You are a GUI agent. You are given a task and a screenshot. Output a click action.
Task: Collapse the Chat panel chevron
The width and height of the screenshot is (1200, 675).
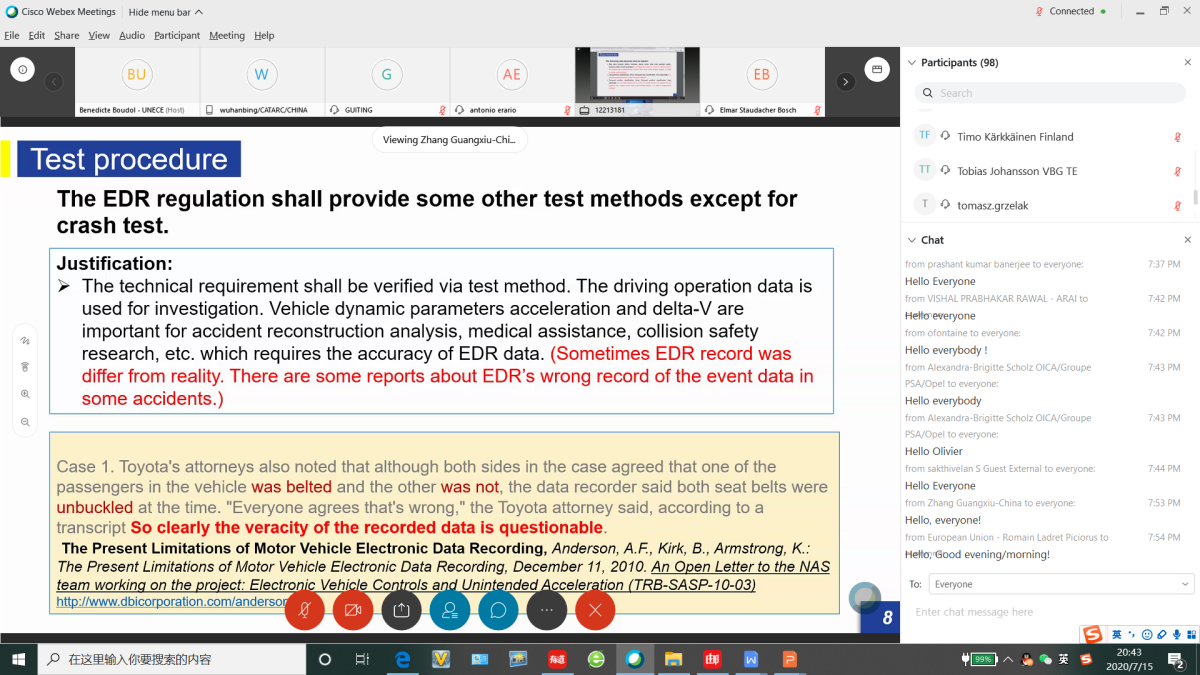pos(911,240)
